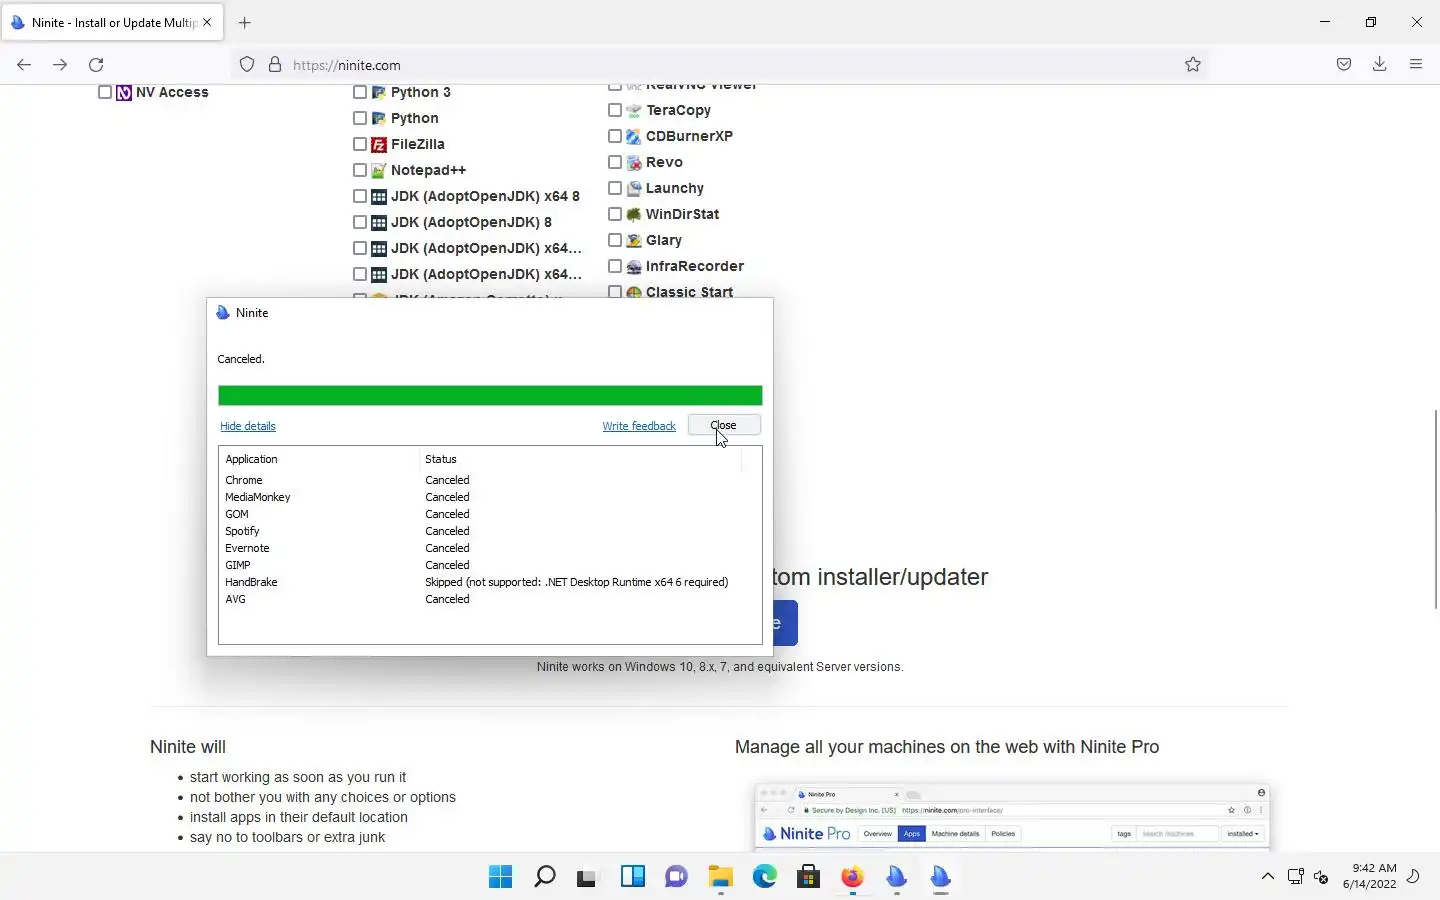Click Write feedback link
The height and width of the screenshot is (900, 1440).
click(x=639, y=426)
